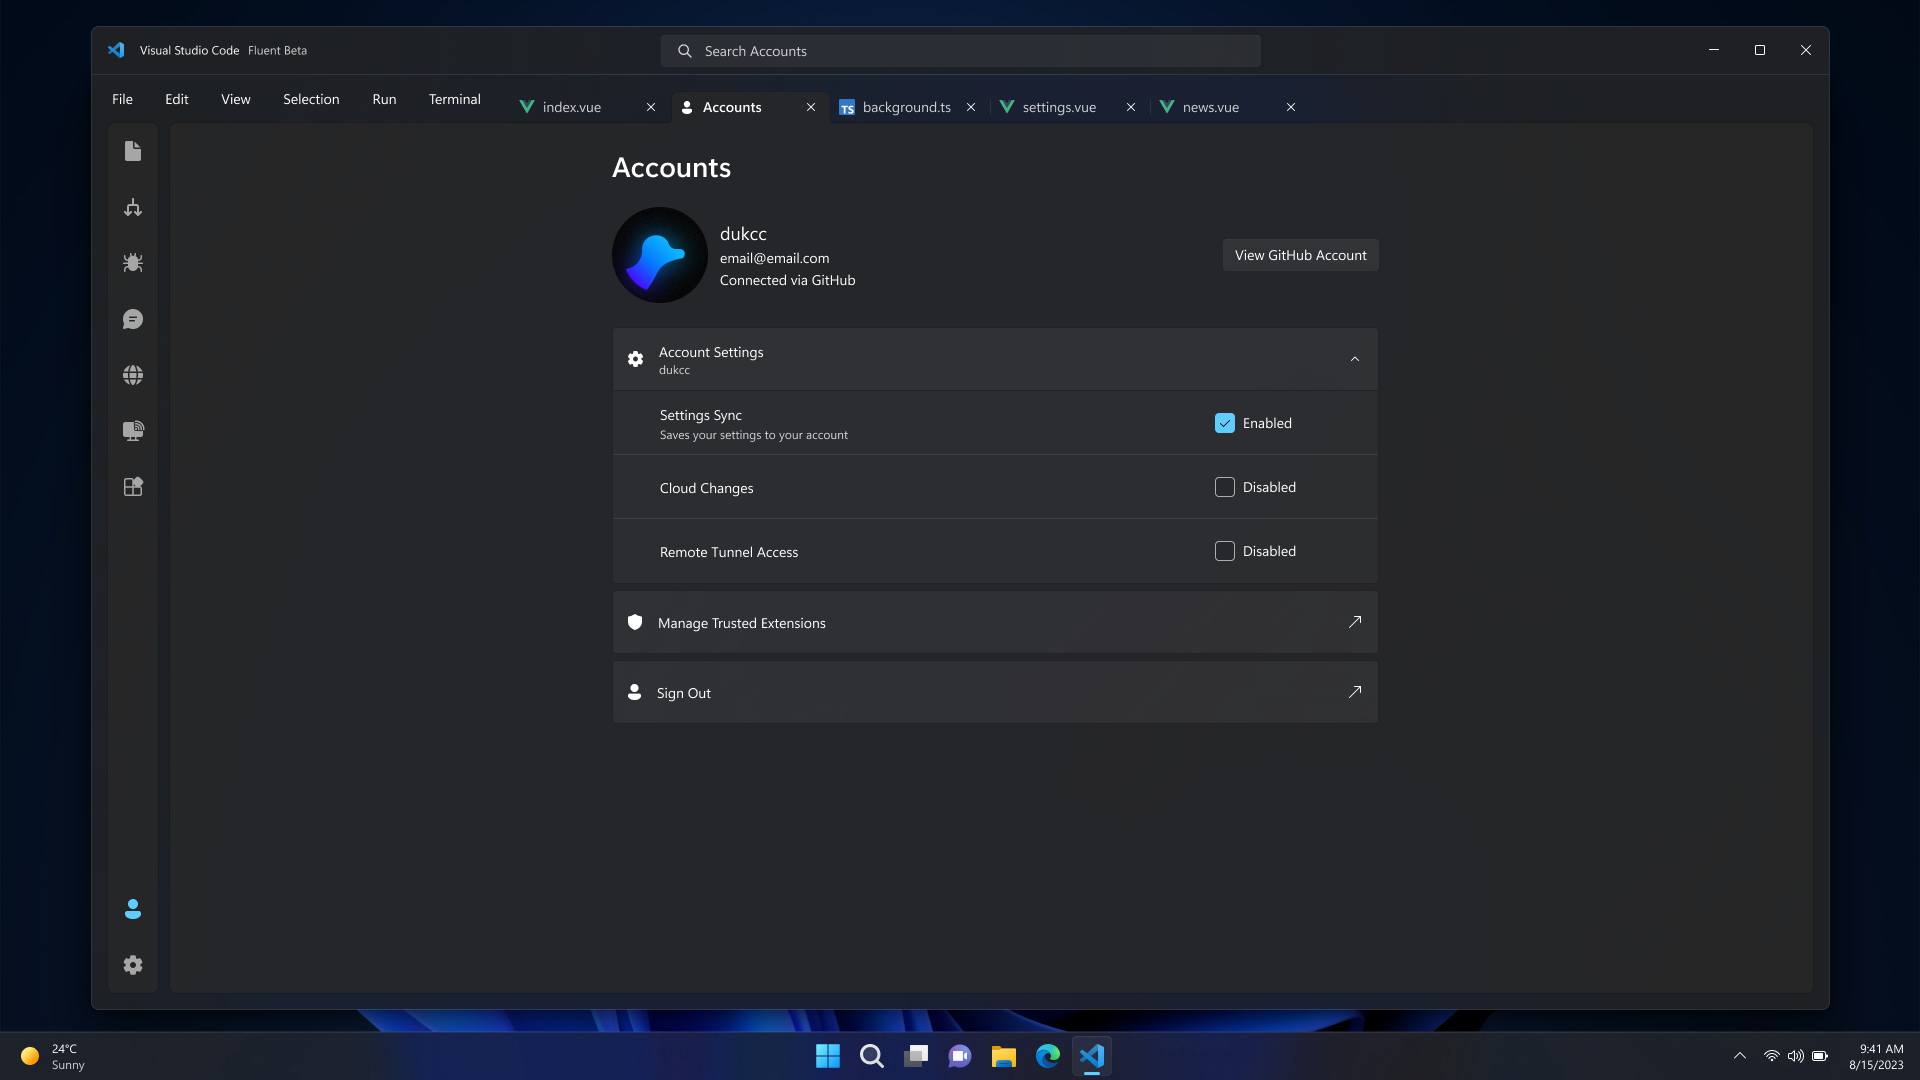Open the Terminal menu
This screenshot has width=1920, height=1080.
click(455, 99)
